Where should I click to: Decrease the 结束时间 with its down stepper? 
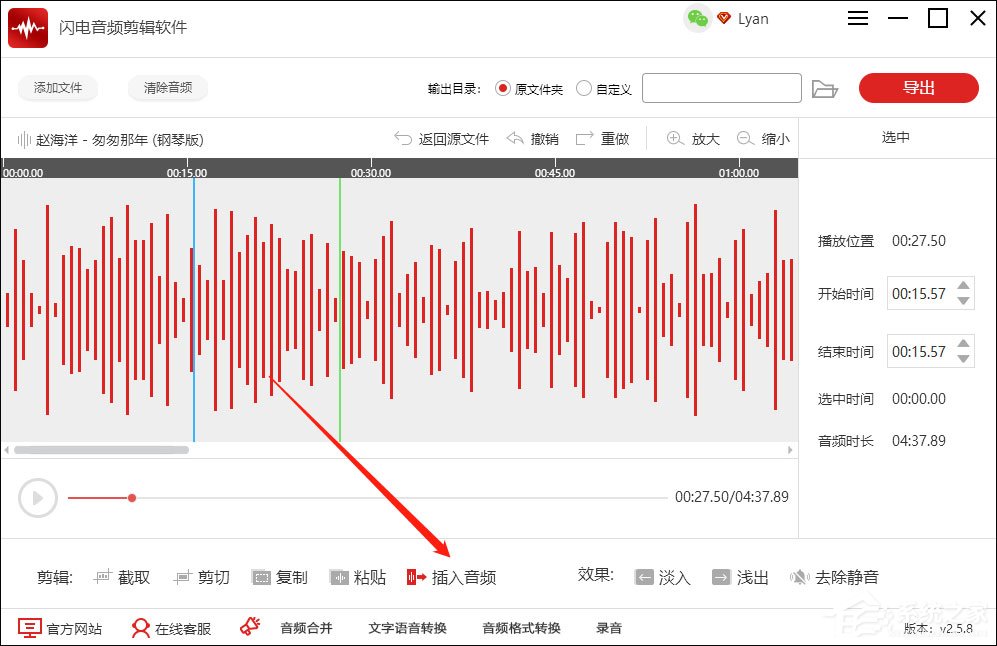pos(963,358)
